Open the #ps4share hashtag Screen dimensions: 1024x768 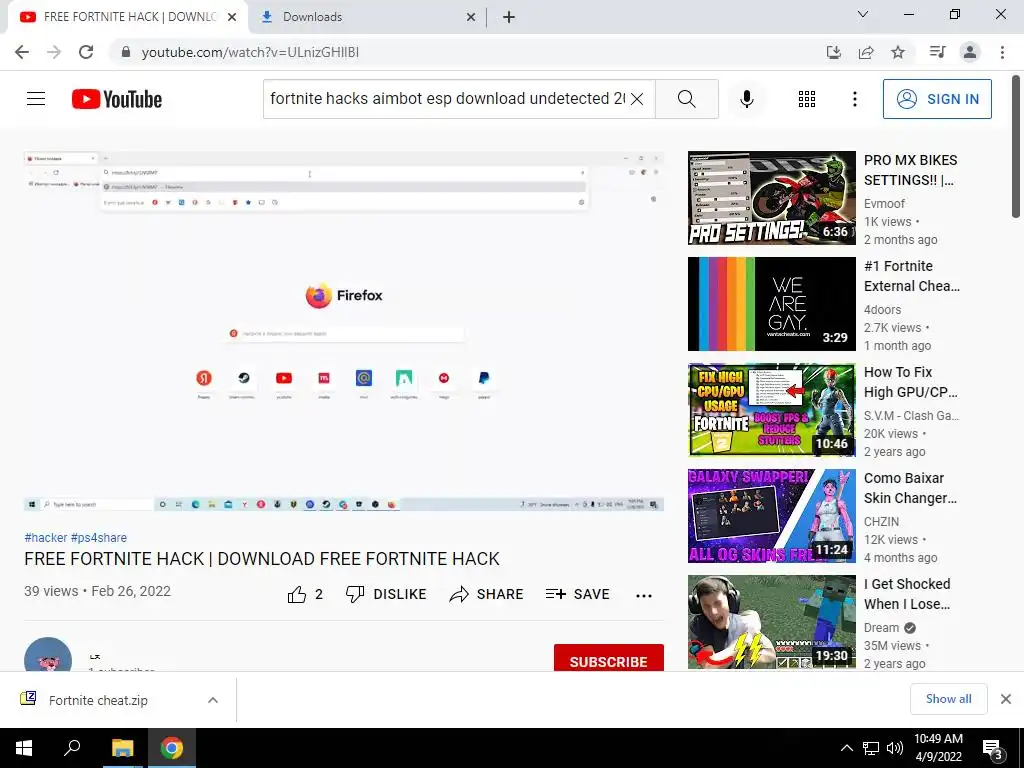[x=99, y=537]
